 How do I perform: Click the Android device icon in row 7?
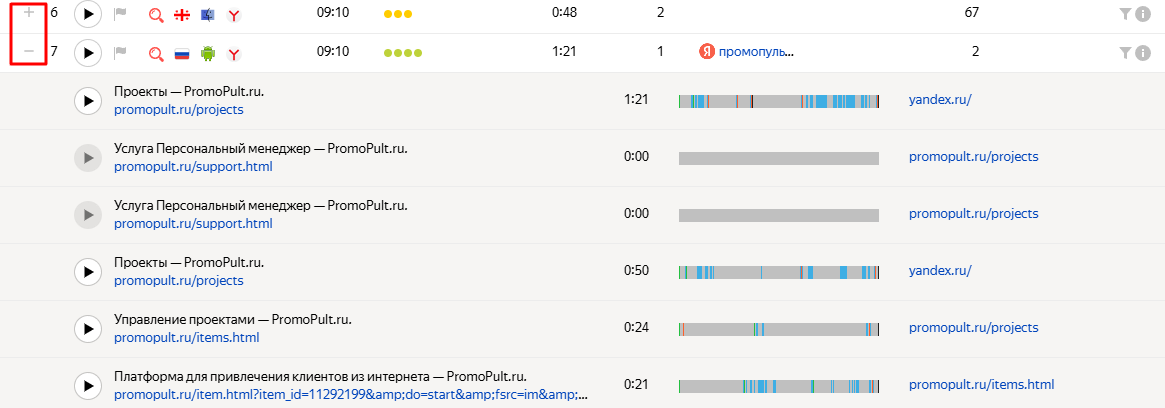207,53
